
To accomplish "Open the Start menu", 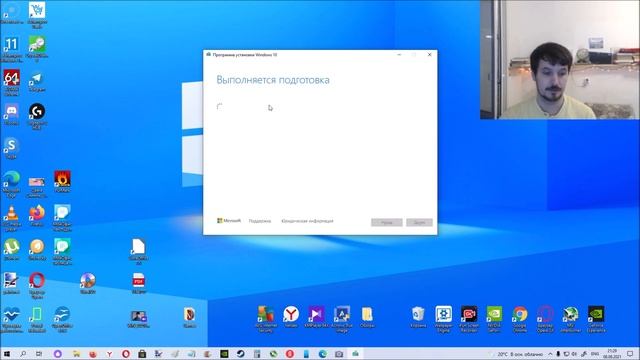I will (x=7, y=354).
